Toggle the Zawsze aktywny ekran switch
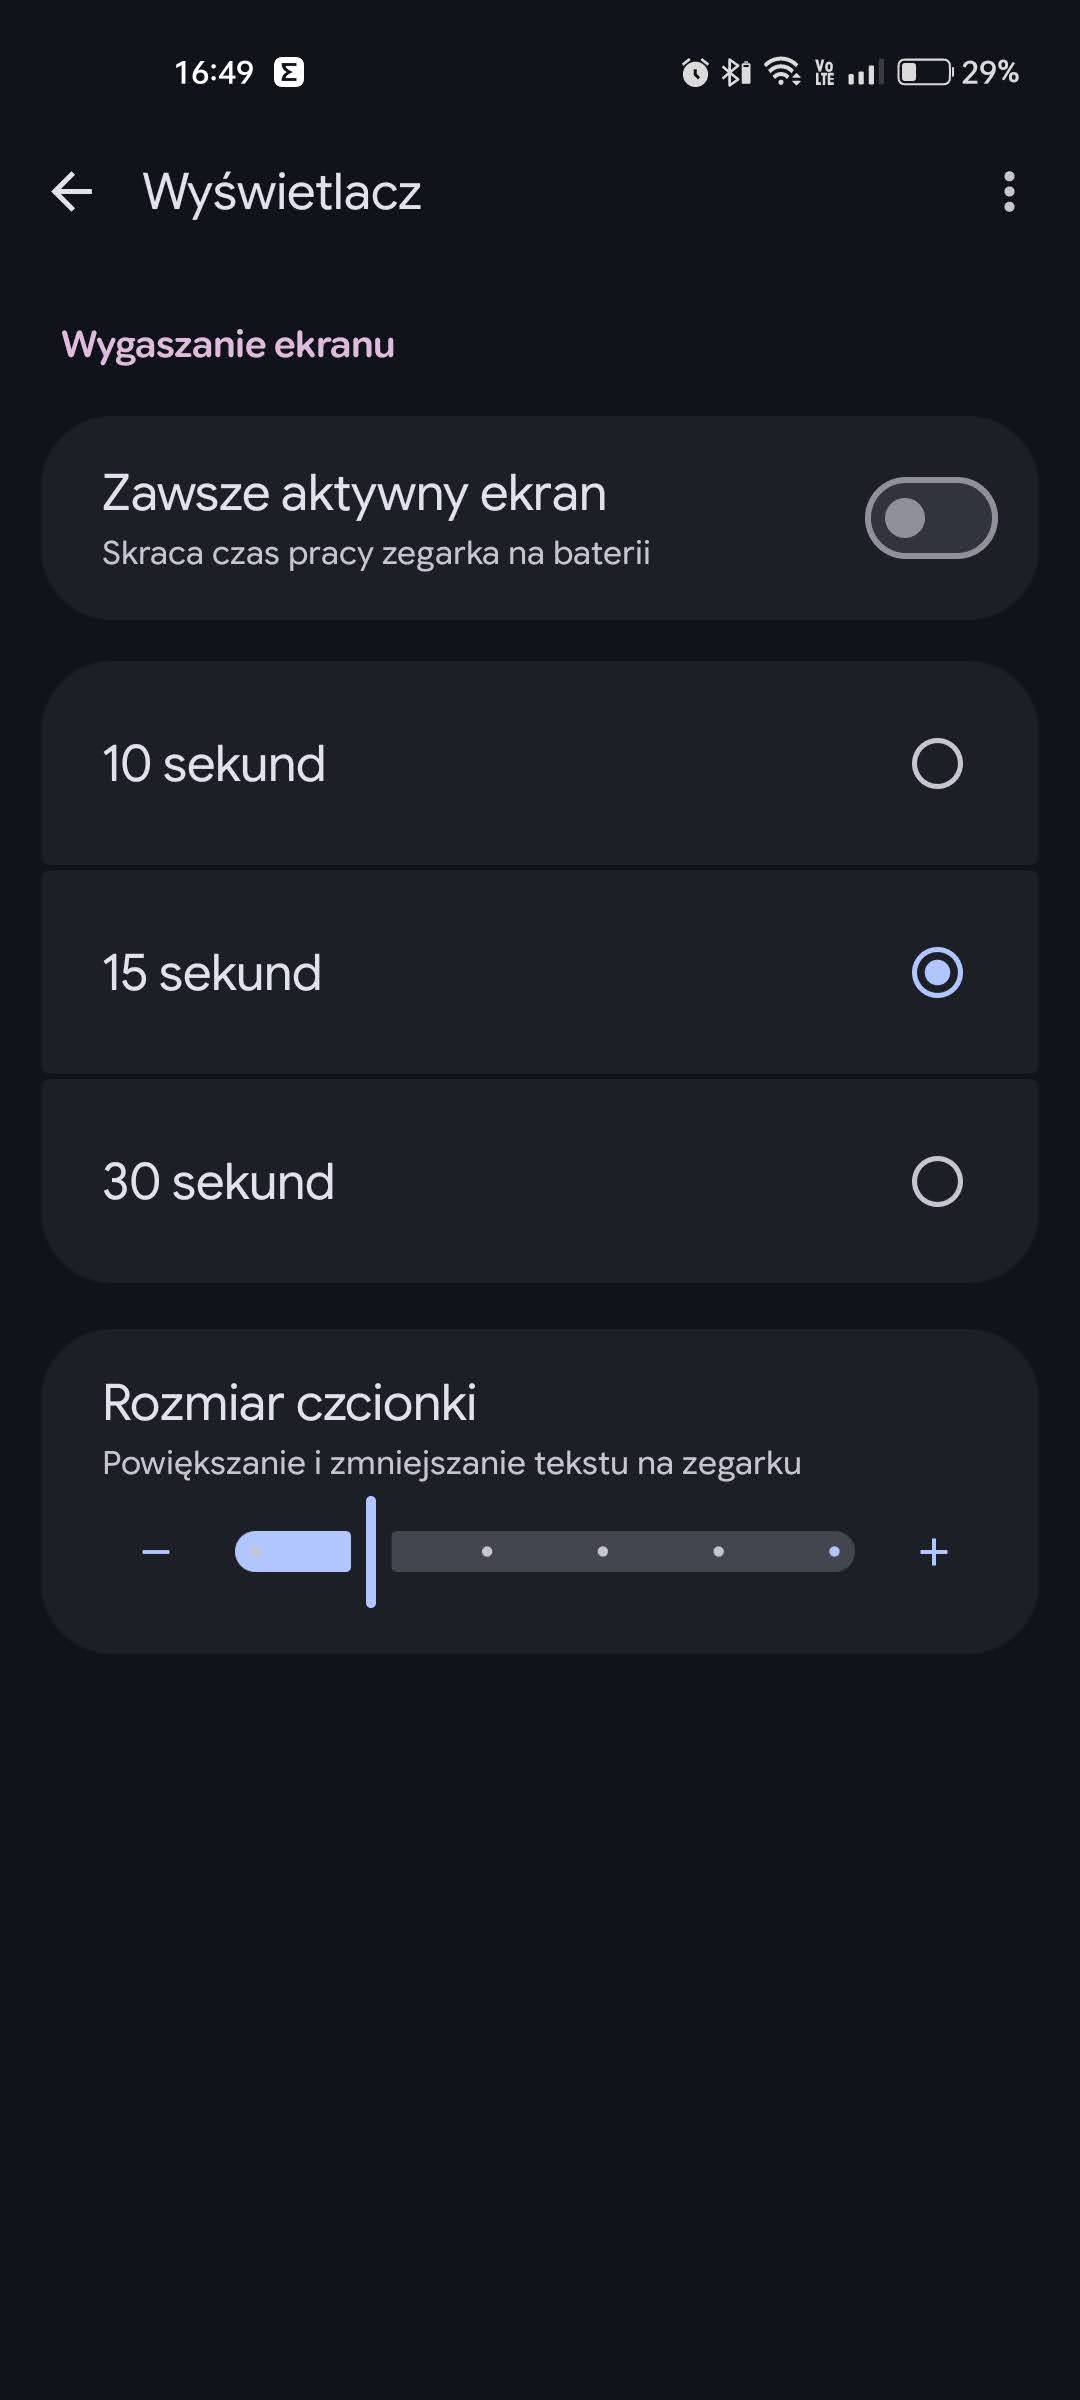 click(930, 518)
